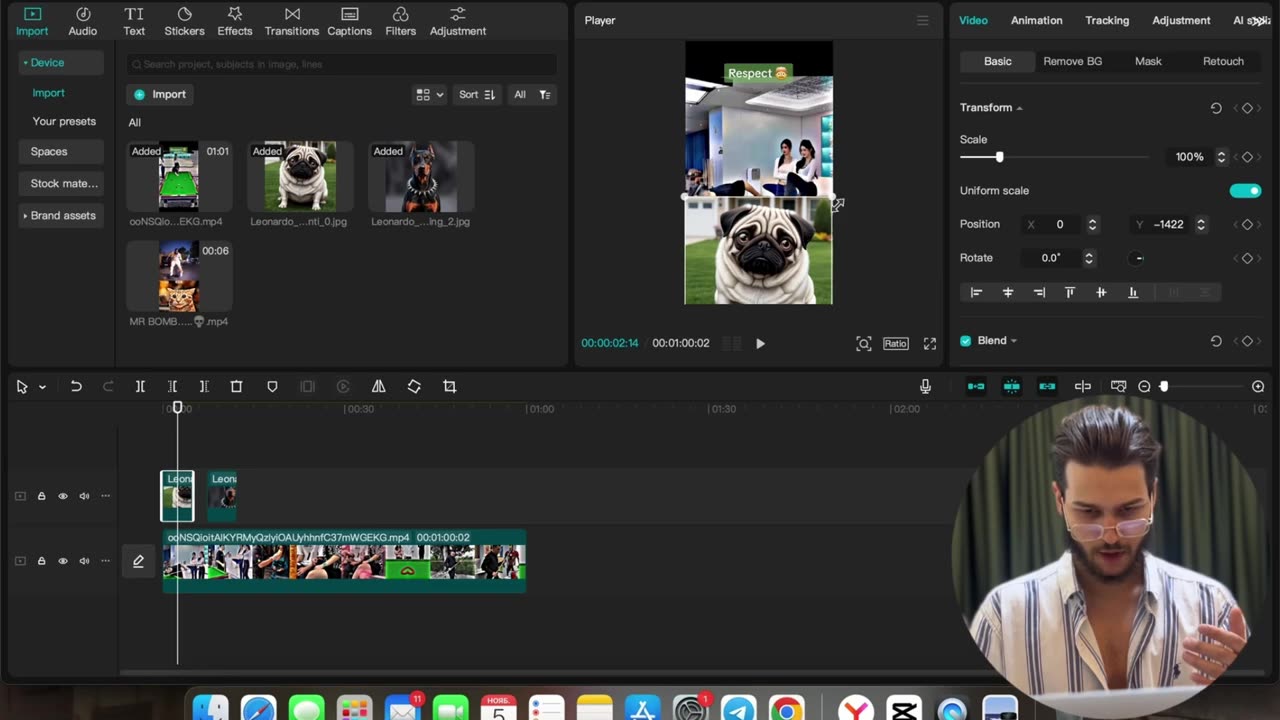The height and width of the screenshot is (720, 1280).
Task: Align clip to left edge
Action: click(976, 292)
